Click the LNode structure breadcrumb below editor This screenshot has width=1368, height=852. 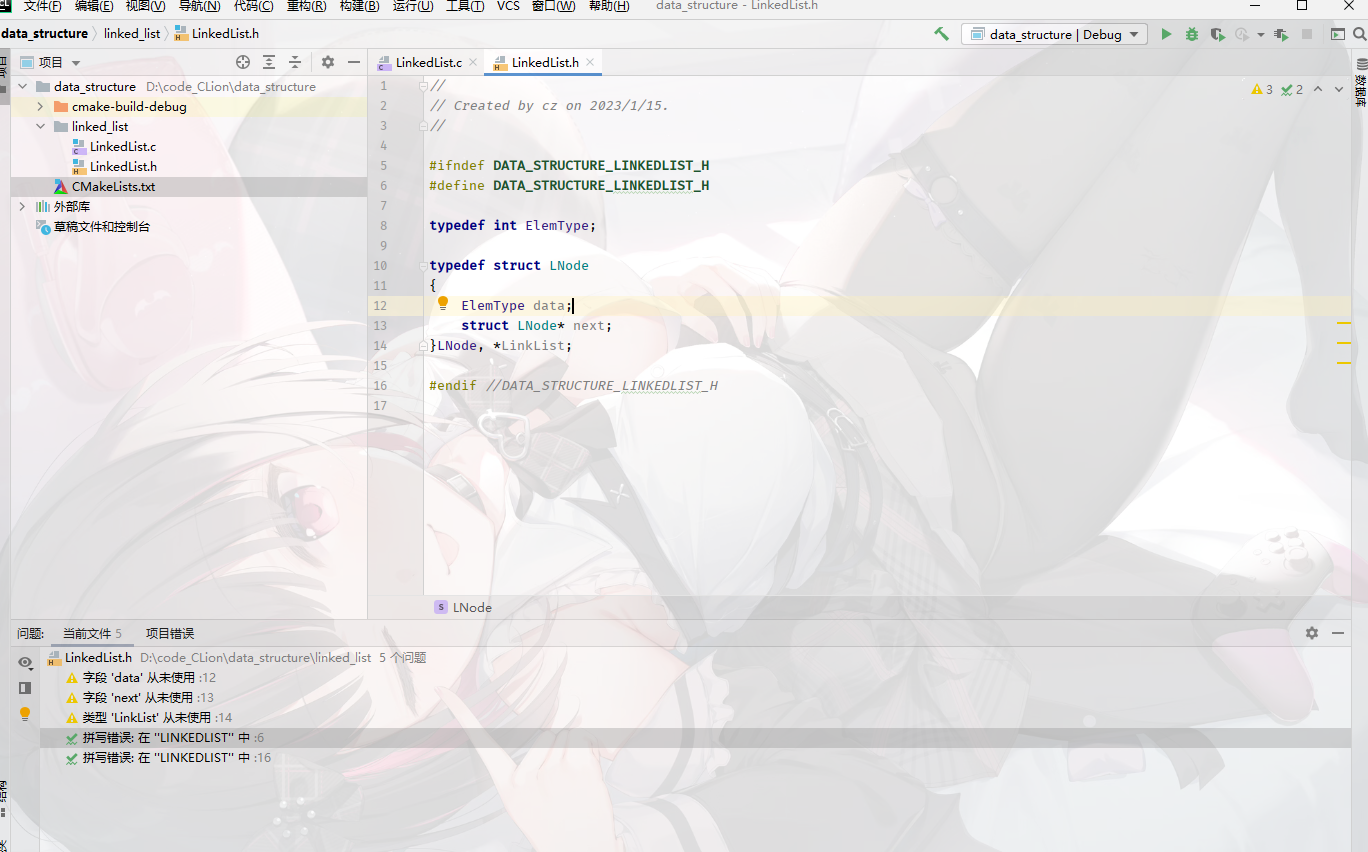pyautogui.click(x=464, y=608)
